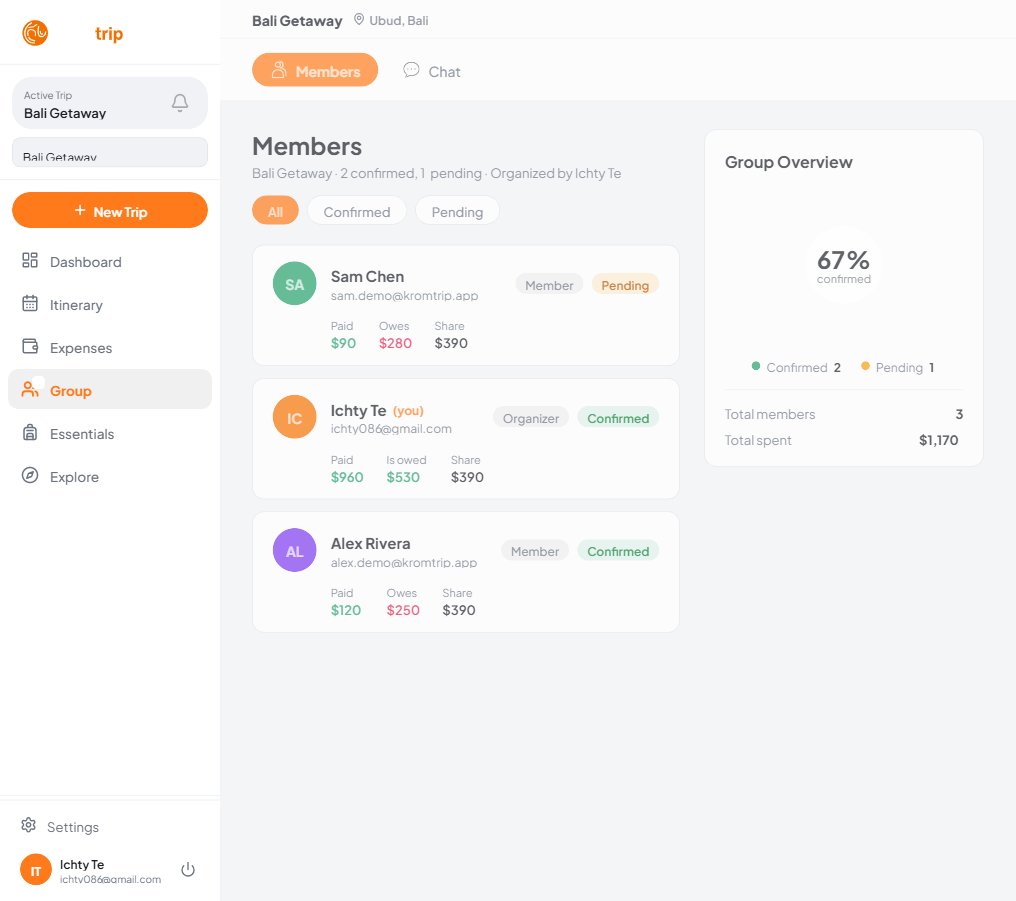The image size is (1016, 901).
Task: Click the Kromtrip logo icon
Action: (35, 33)
